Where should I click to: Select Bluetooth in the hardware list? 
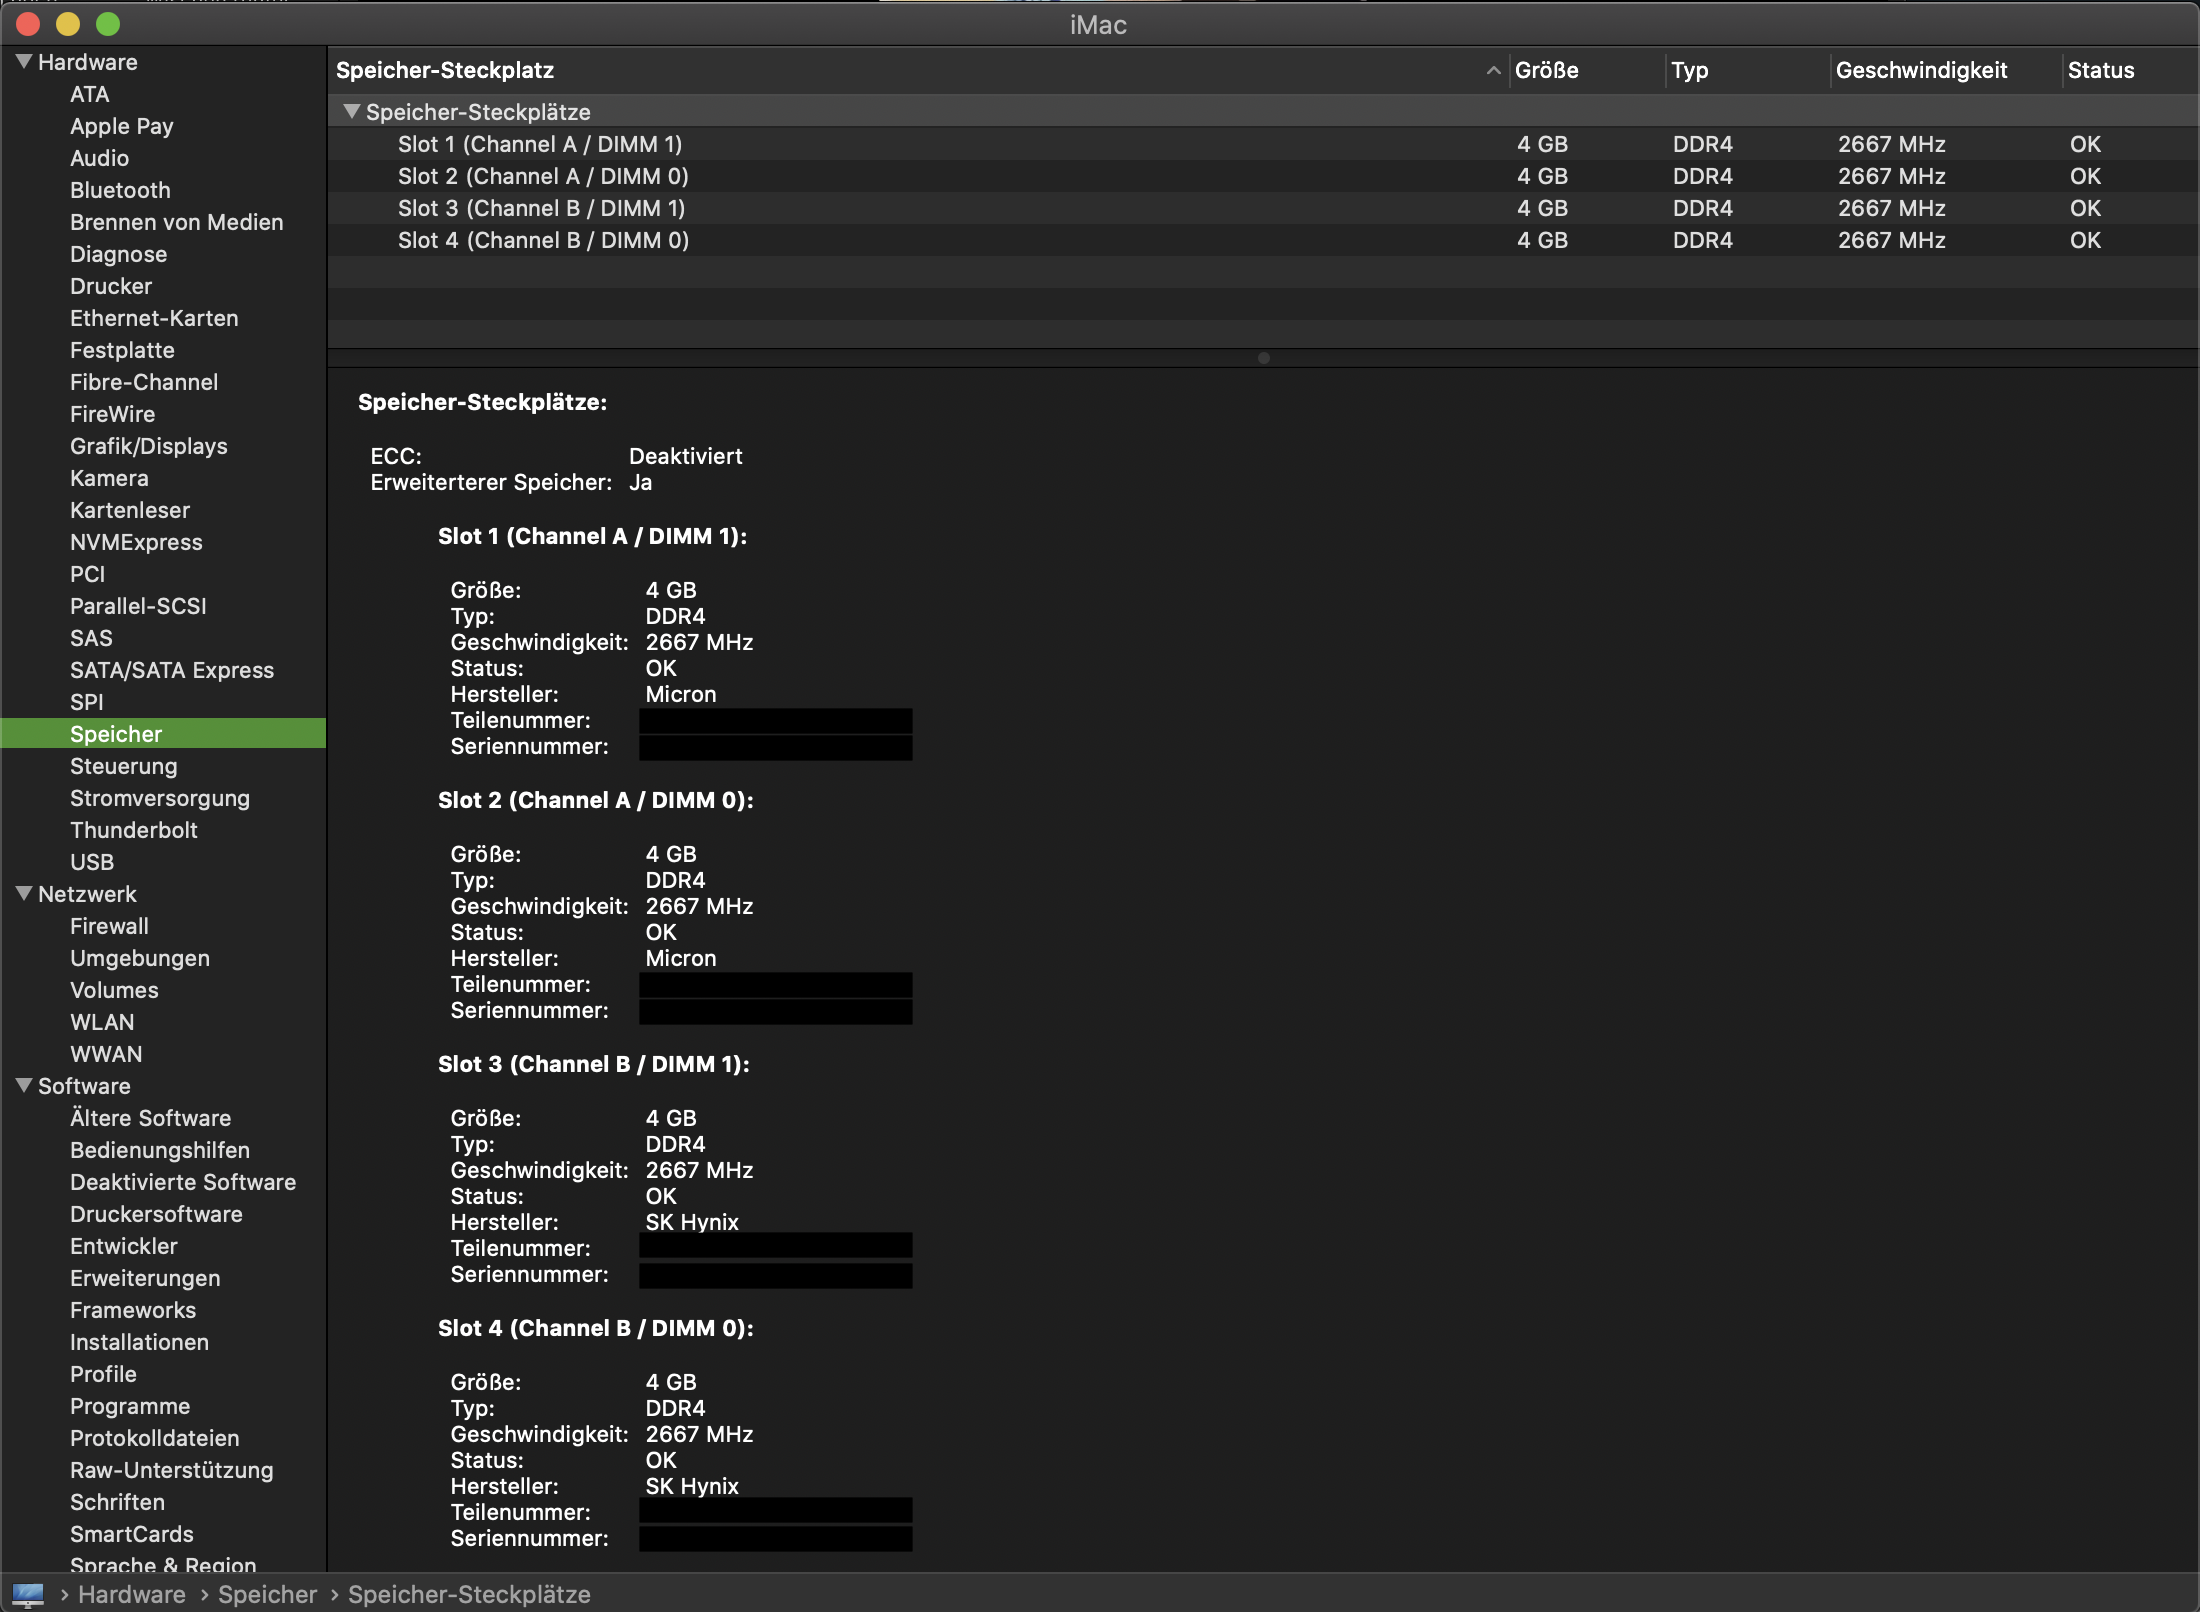point(120,190)
